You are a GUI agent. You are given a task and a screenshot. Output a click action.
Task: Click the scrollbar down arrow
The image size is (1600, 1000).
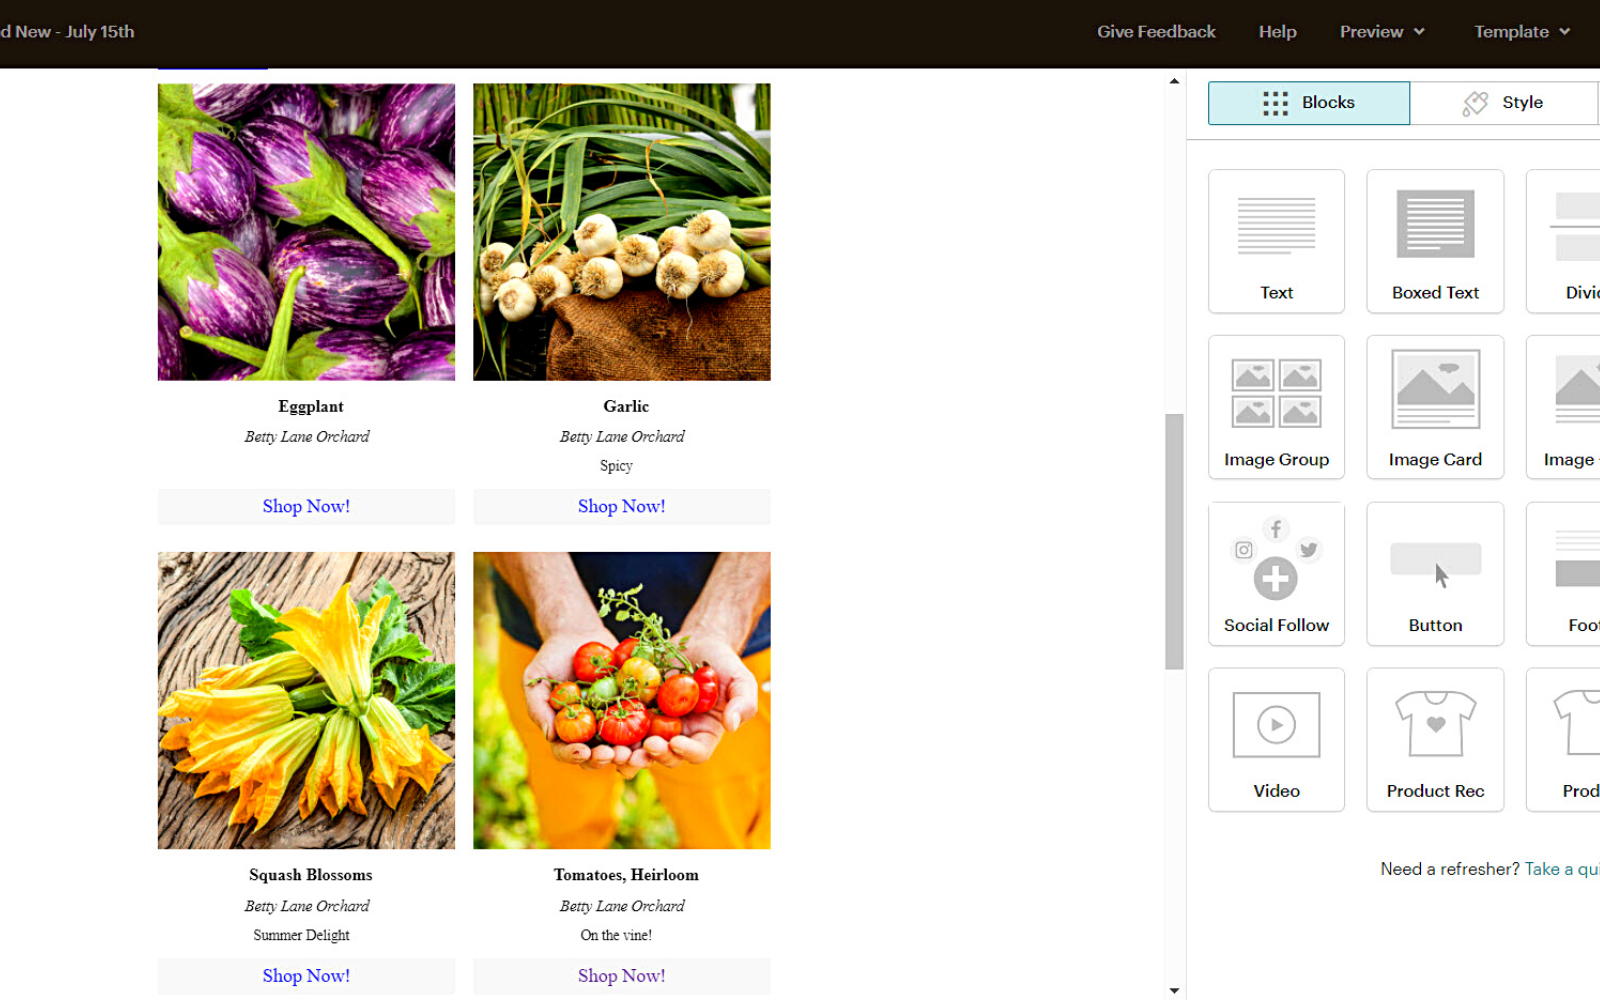coord(1174,990)
